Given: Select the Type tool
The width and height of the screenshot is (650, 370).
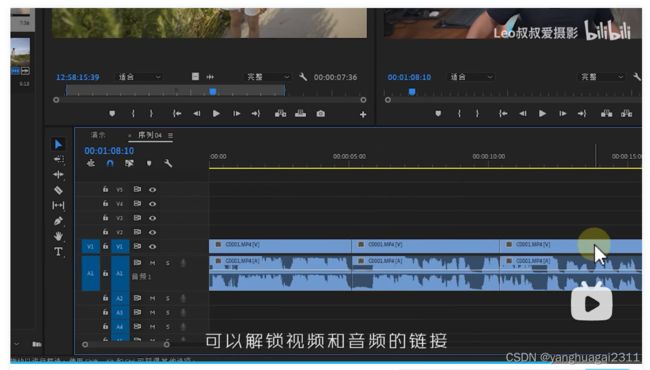Looking at the screenshot, I should tap(58, 252).
